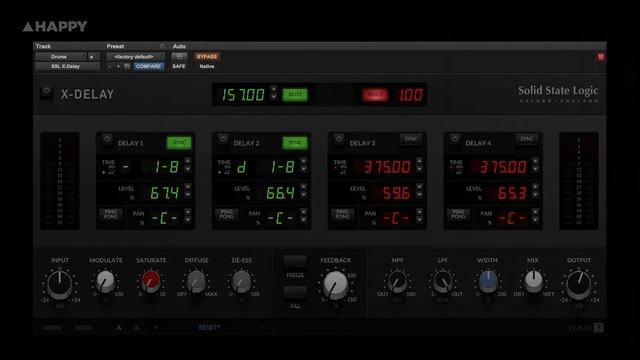Open the factory default preset dropdown
The height and width of the screenshot is (360, 640).
tap(136, 56)
